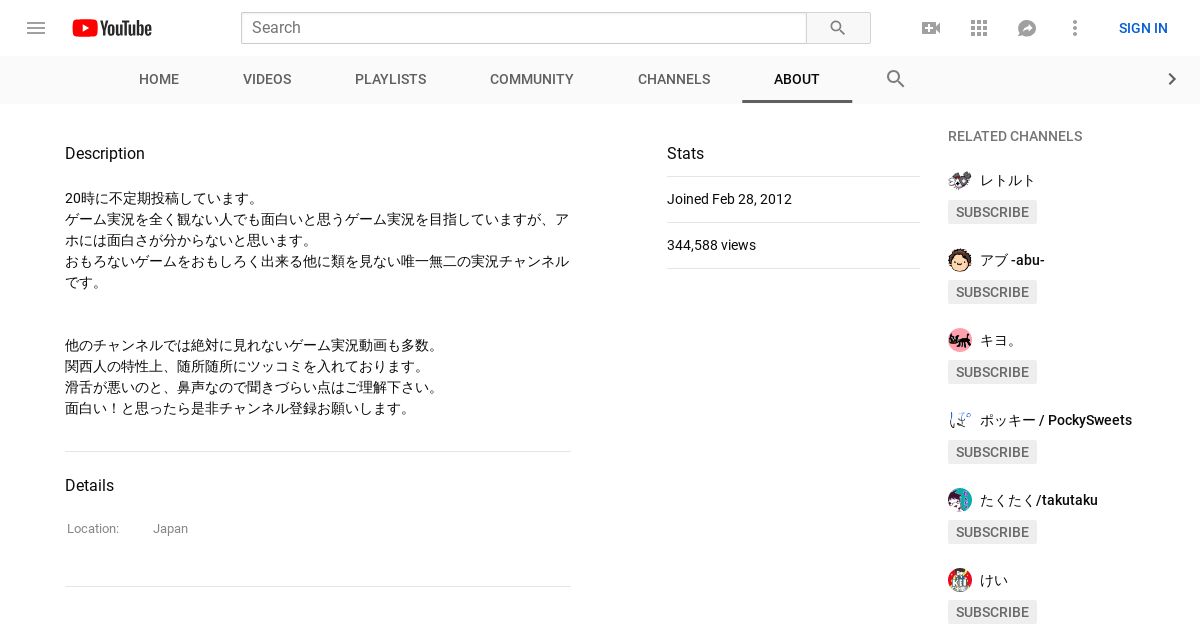Screen dimensions: 1200x630
Task: Open たくたく/takutaku channel avatar
Action: [x=960, y=500]
